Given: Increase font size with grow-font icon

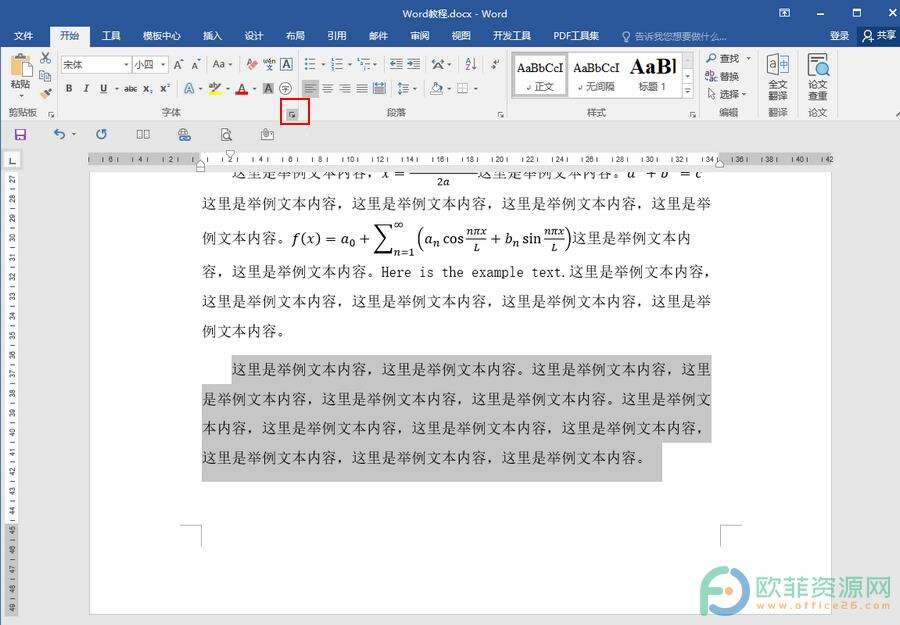Looking at the screenshot, I should tap(179, 64).
